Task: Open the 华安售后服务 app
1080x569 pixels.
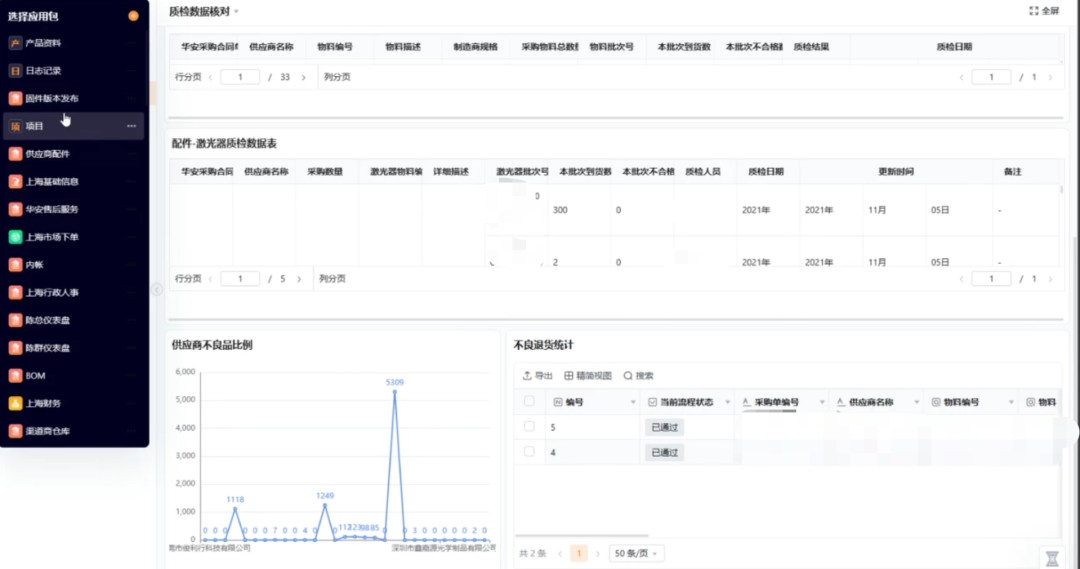Action: tap(74, 209)
